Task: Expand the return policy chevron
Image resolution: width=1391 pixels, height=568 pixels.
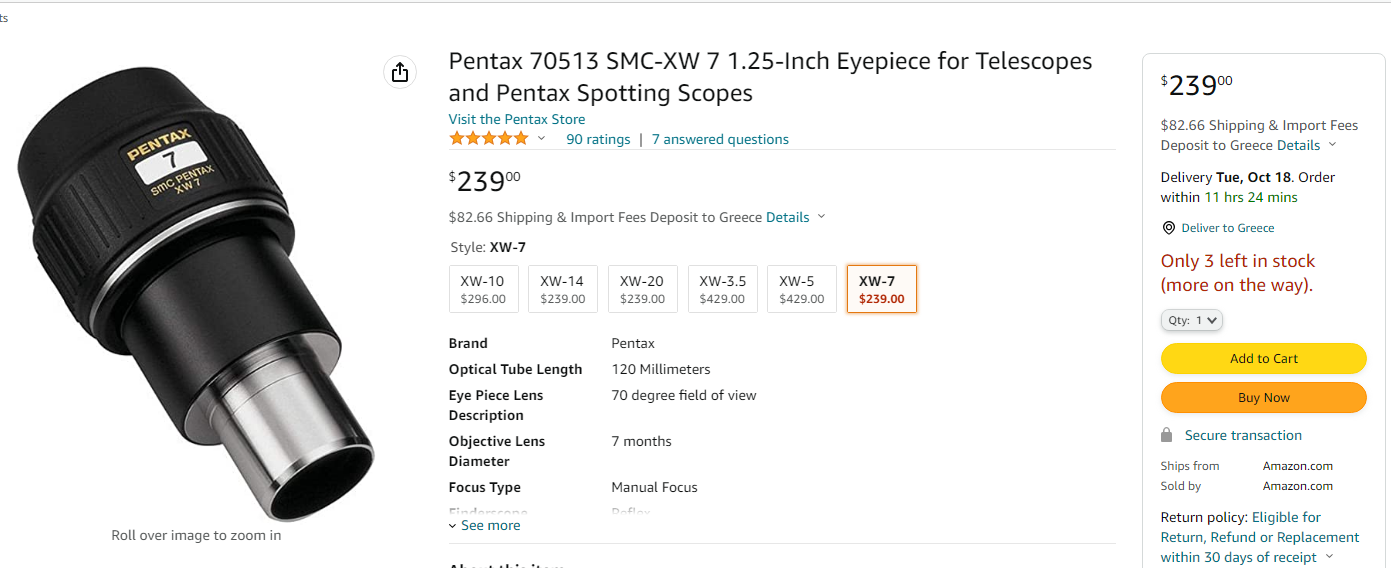Action: coord(1329,557)
